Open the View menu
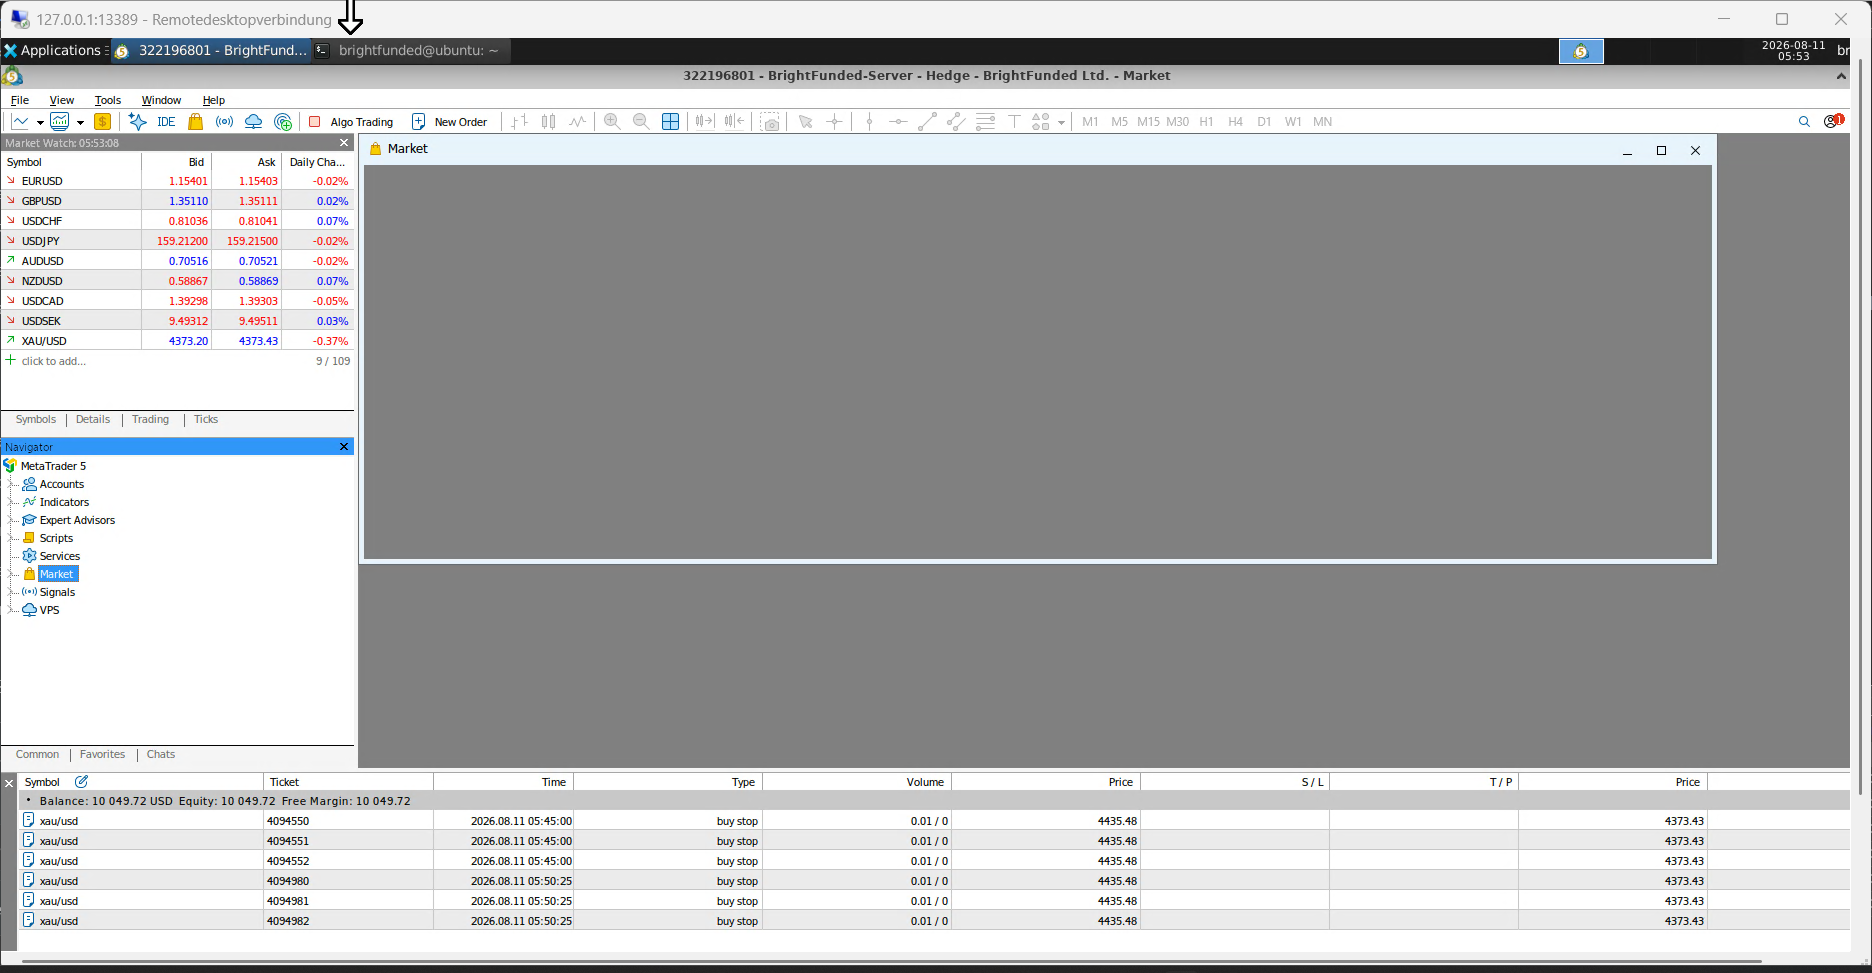The width and height of the screenshot is (1872, 973). [x=62, y=100]
